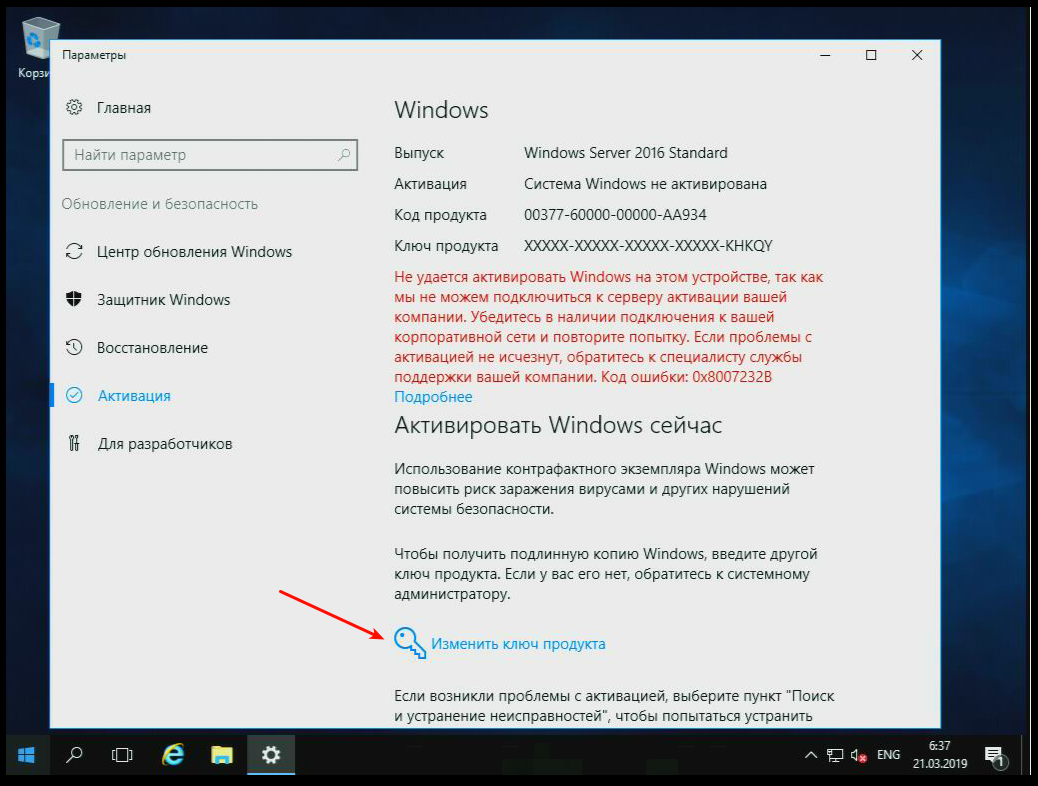Click the magnifier icon in search box
The image size is (1038, 786).
[x=343, y=155]
